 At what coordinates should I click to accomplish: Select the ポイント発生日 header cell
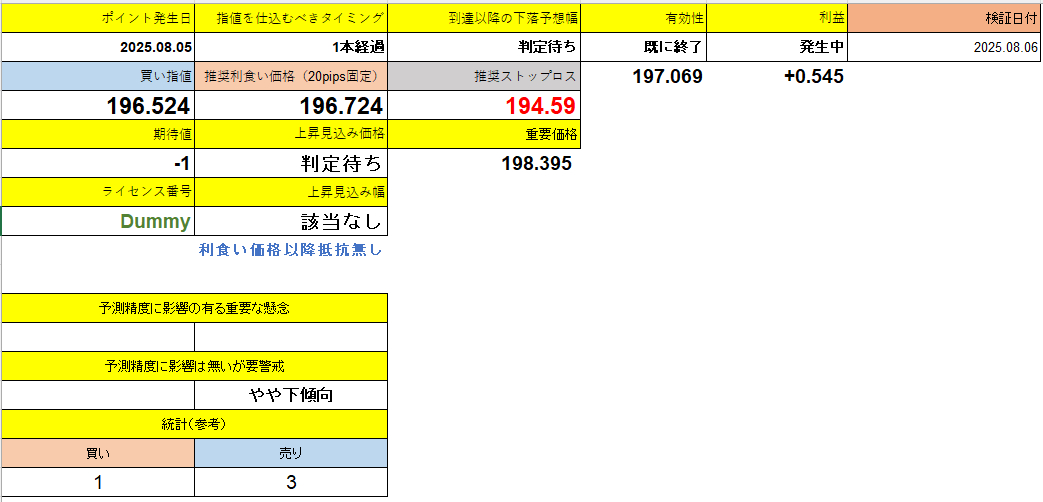[x=98, y=18]
